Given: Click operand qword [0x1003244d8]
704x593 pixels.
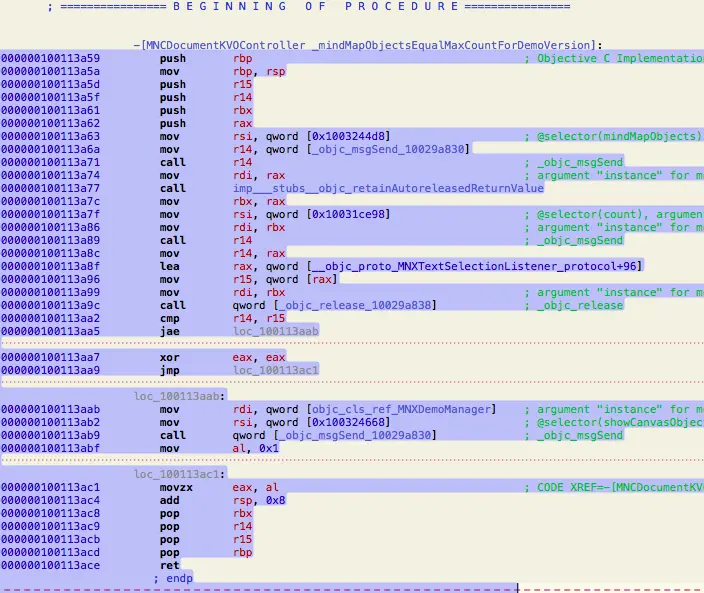Looking at the screenshot, I should [328, 136].
